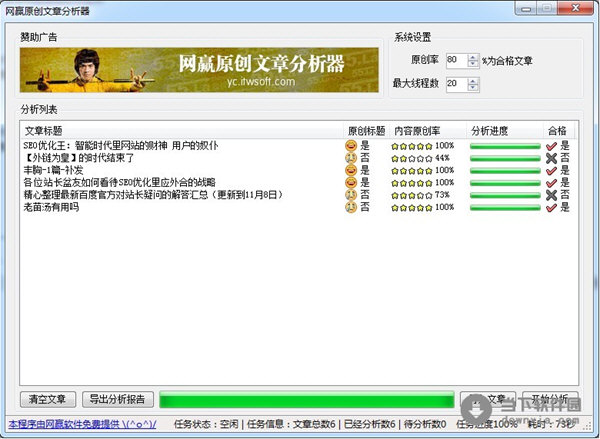Click the 开始分析 button
The image size is (600, 439).
550,400
